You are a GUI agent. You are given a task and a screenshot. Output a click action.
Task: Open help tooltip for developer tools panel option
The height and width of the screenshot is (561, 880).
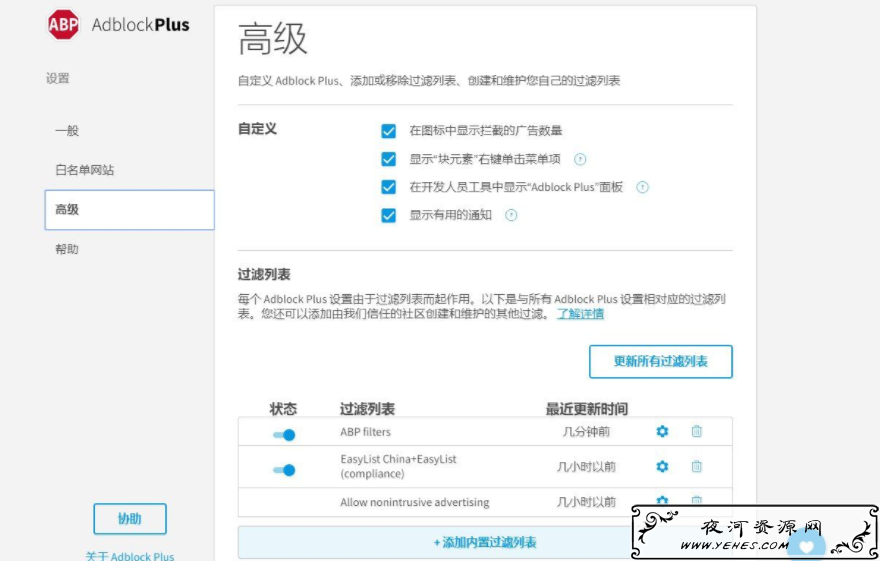[x=642, y=187]
